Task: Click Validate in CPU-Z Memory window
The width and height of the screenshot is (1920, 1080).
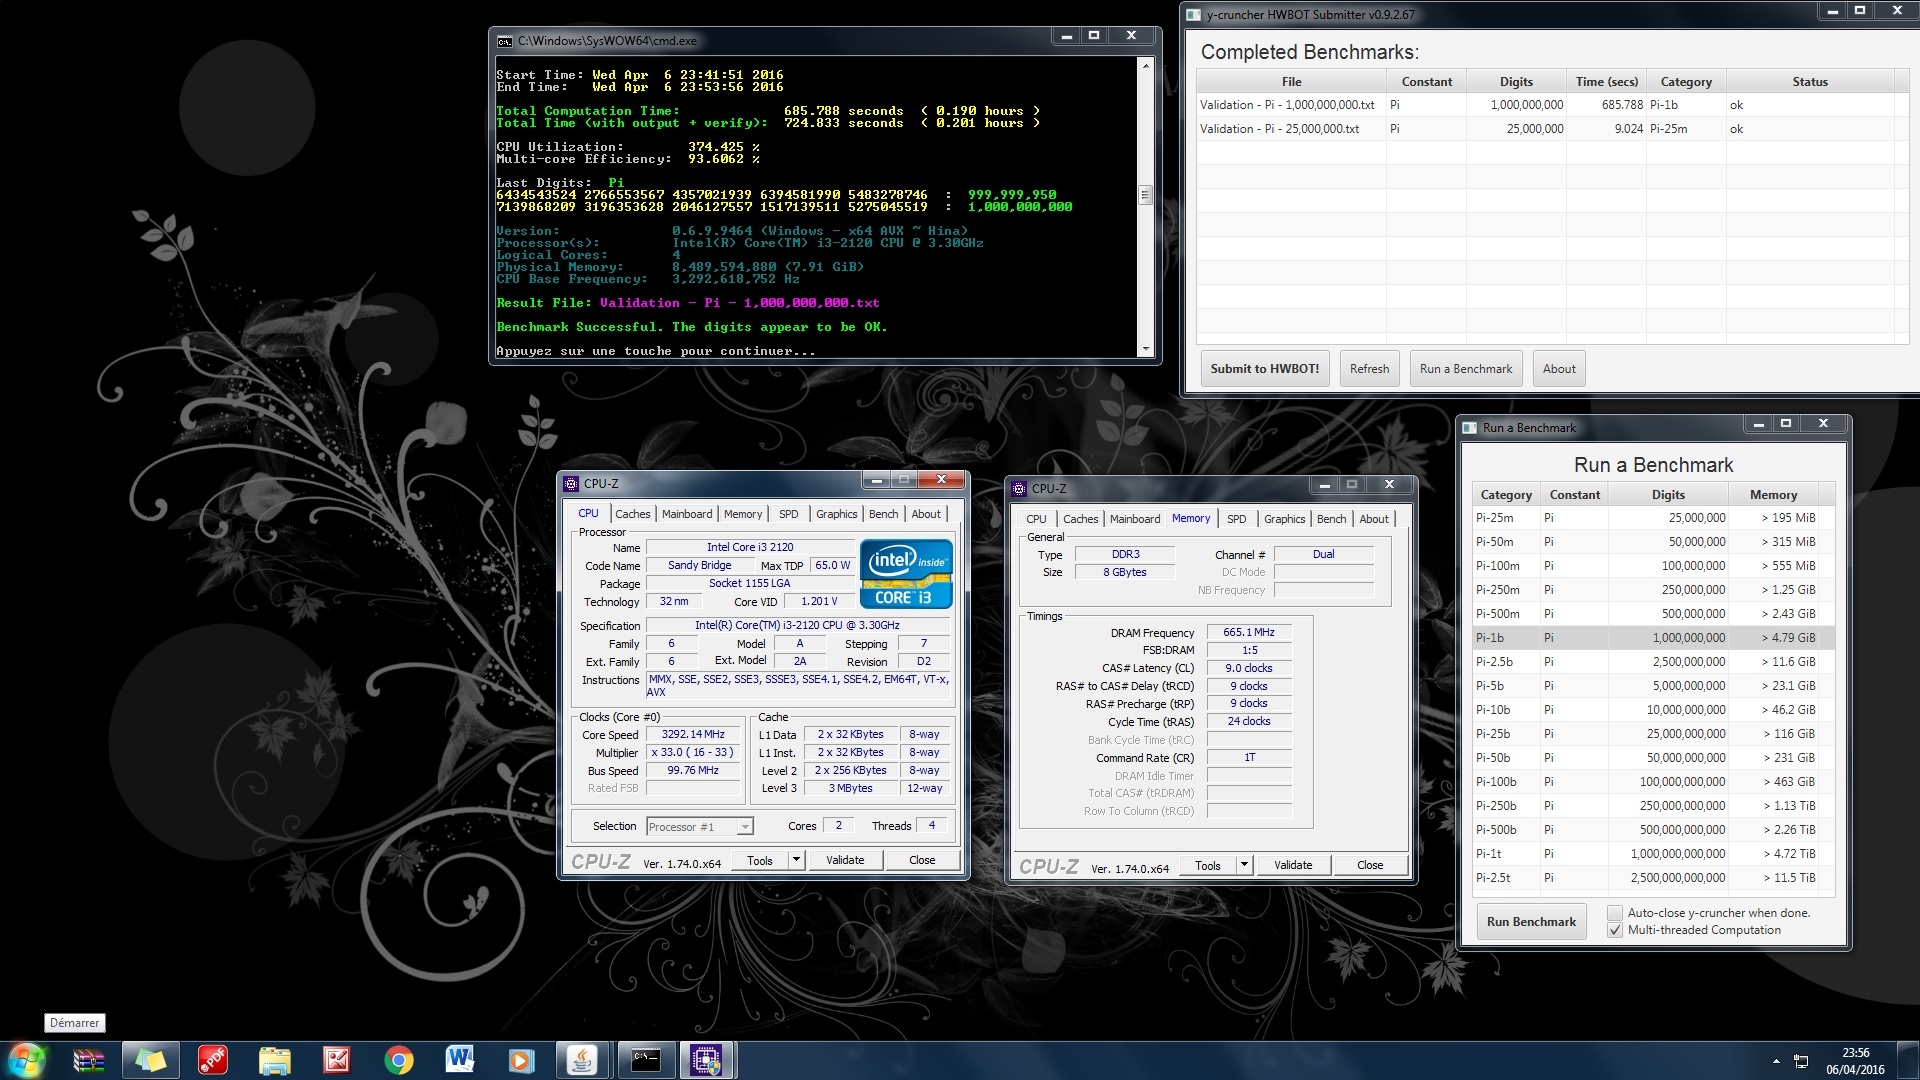Action: [1293, 865]
